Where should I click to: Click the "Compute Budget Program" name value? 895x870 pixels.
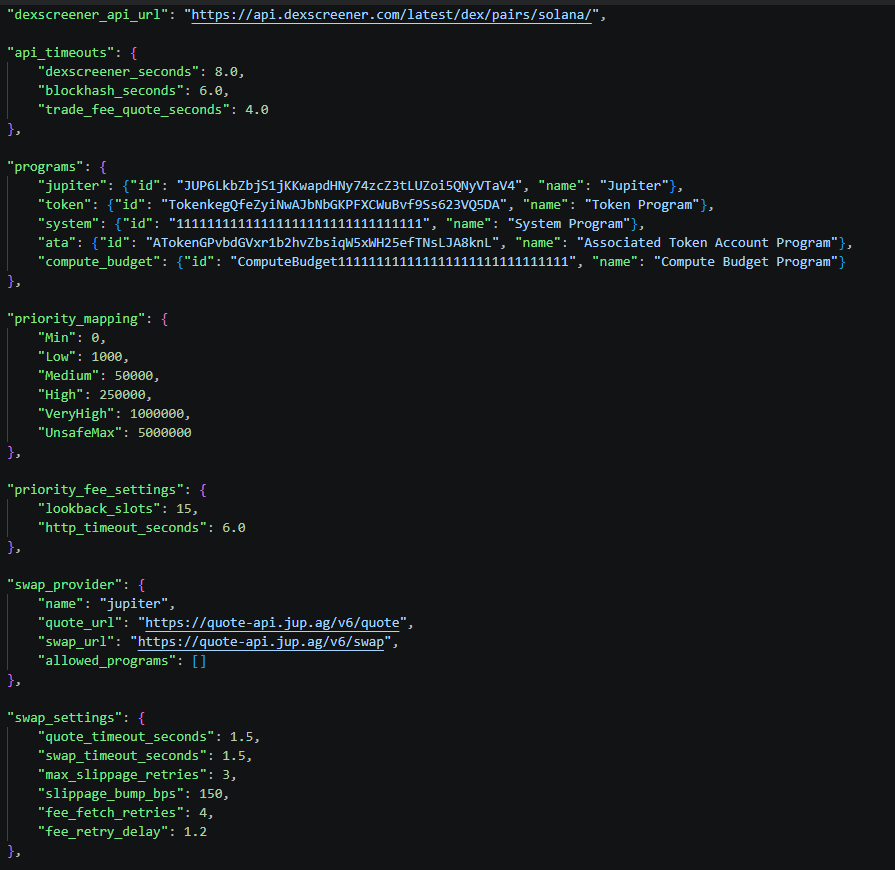[746, 262]
